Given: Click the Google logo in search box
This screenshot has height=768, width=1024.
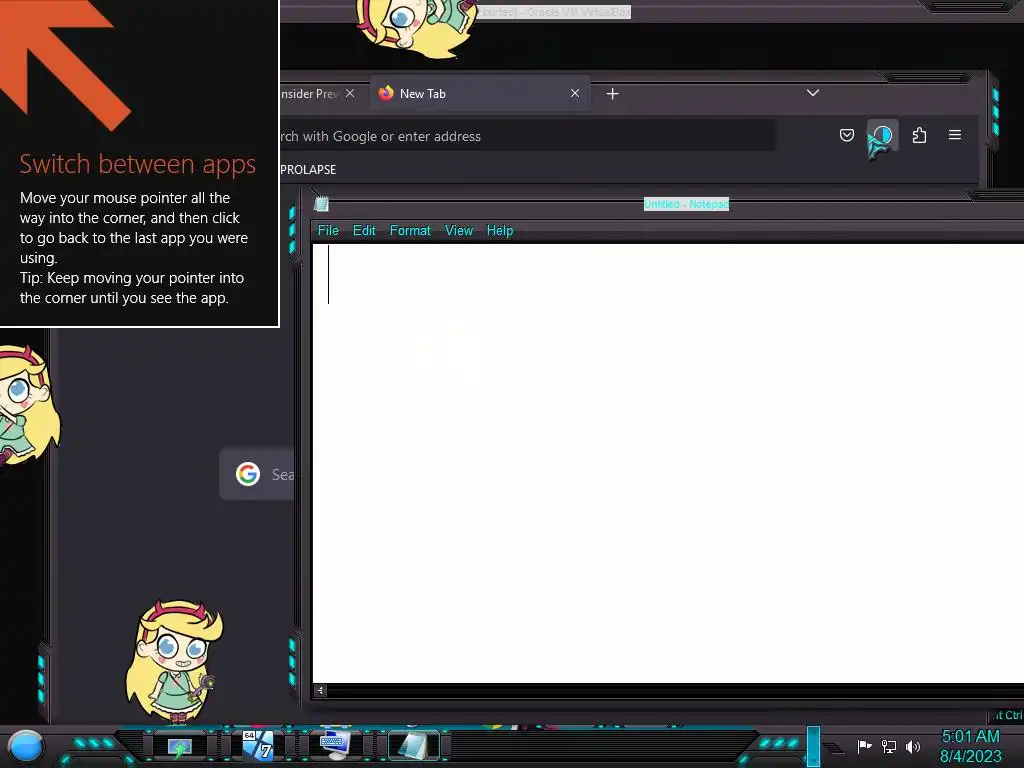Looking at the screenshot, I should [248, 474].
